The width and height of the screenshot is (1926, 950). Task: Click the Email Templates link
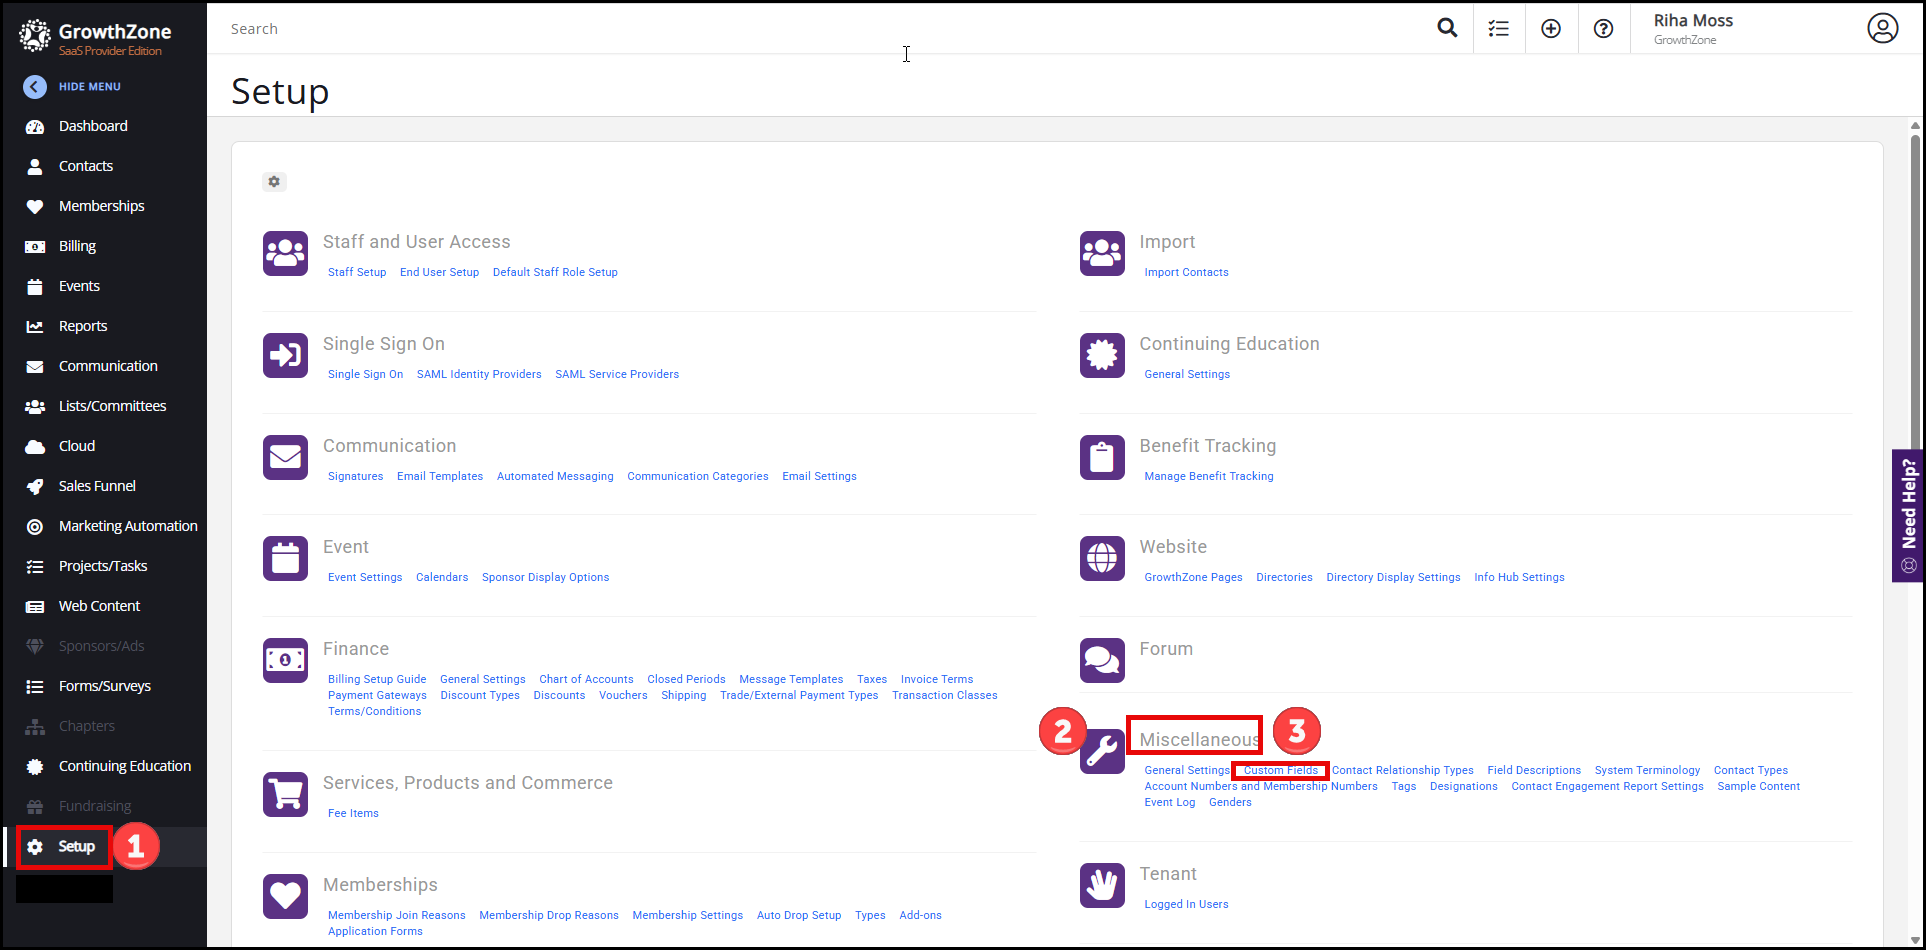[x=439, y=476]
